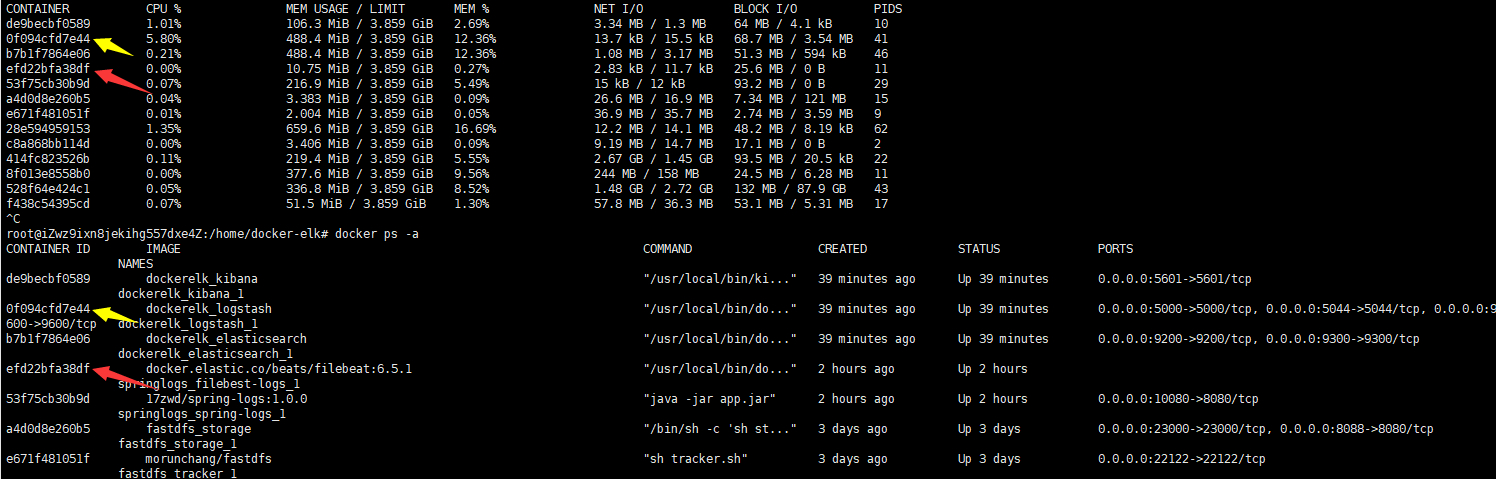The image size is (1496, 479).
Task: Click command "/bin/sh -c 'sh st..."
Action: click(720, 428)
